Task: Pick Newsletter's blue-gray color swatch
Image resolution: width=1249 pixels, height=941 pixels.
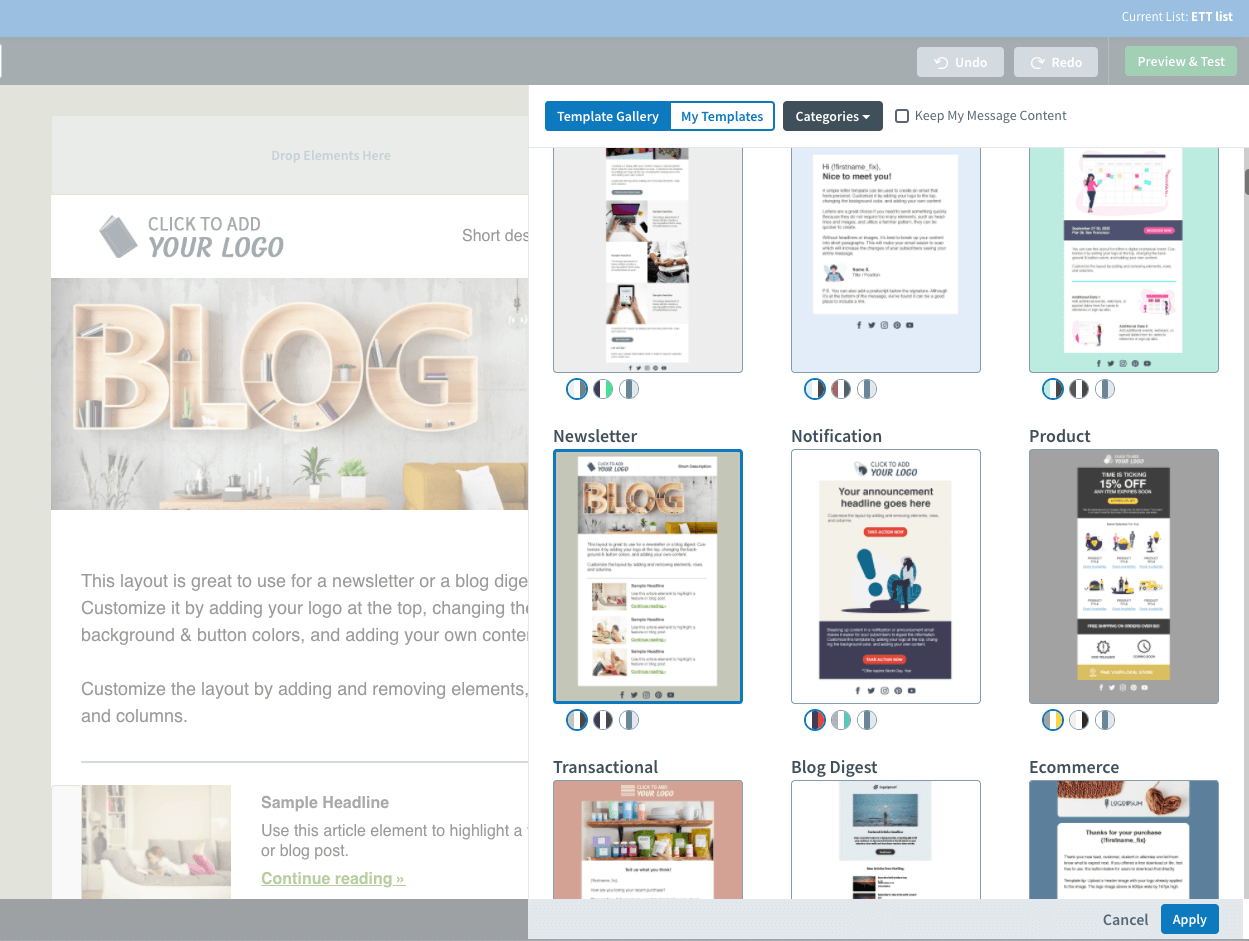Action: (x=629, y=720)
